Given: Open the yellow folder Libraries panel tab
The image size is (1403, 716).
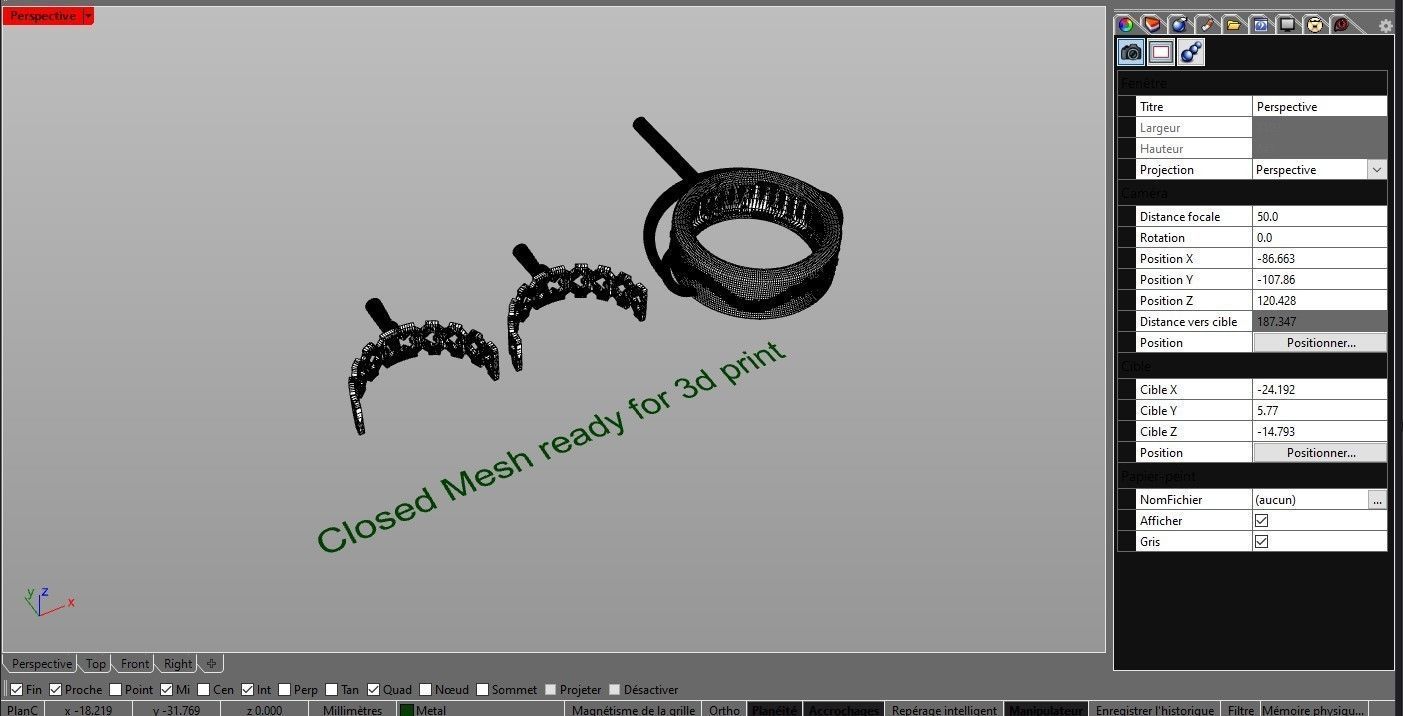Looking at the screenshot, I should [x=1233, y=24].
